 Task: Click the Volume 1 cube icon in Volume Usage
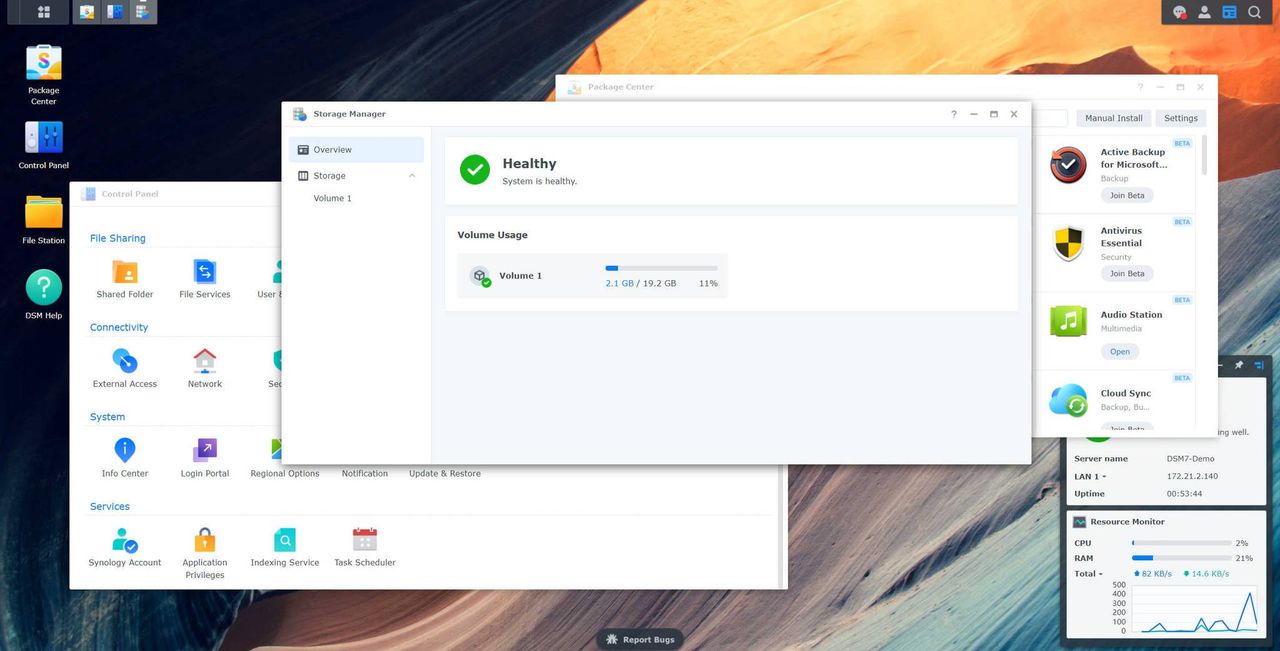click(480, 275)
